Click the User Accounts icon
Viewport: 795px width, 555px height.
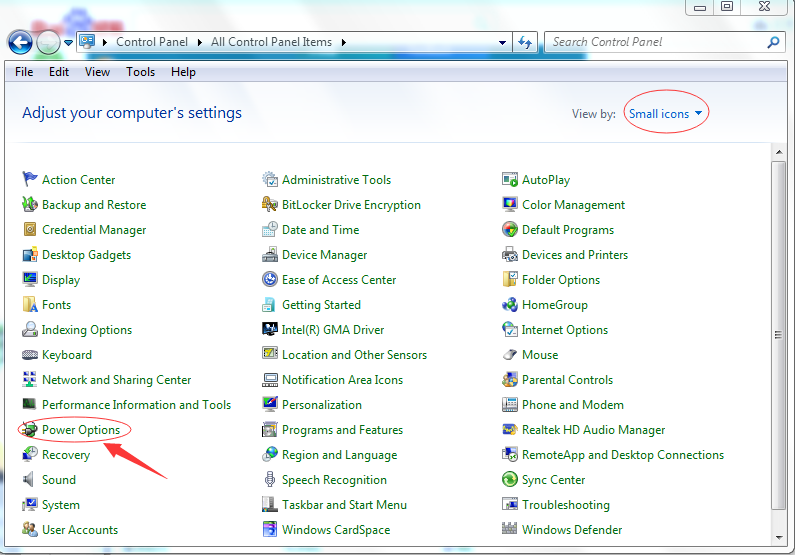(30, 529)
